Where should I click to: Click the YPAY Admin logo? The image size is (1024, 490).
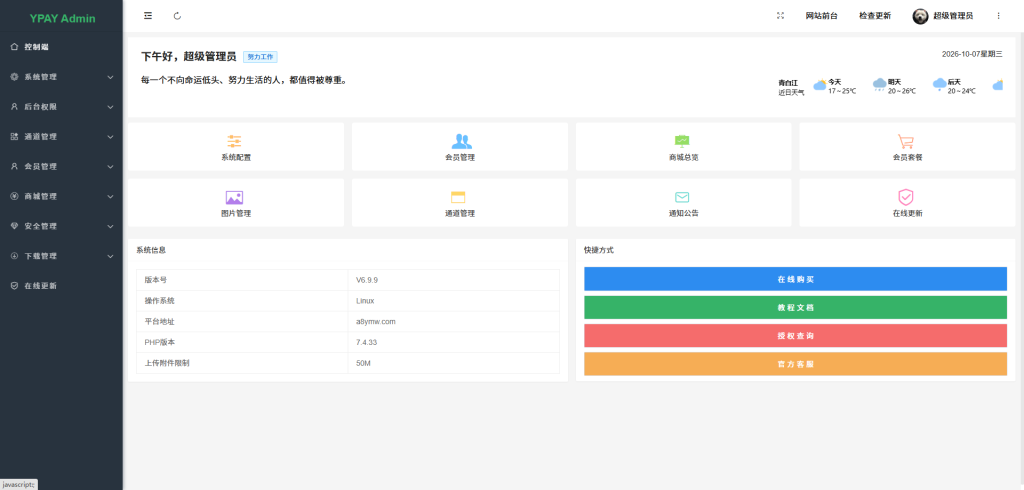[x=62, y=18]
